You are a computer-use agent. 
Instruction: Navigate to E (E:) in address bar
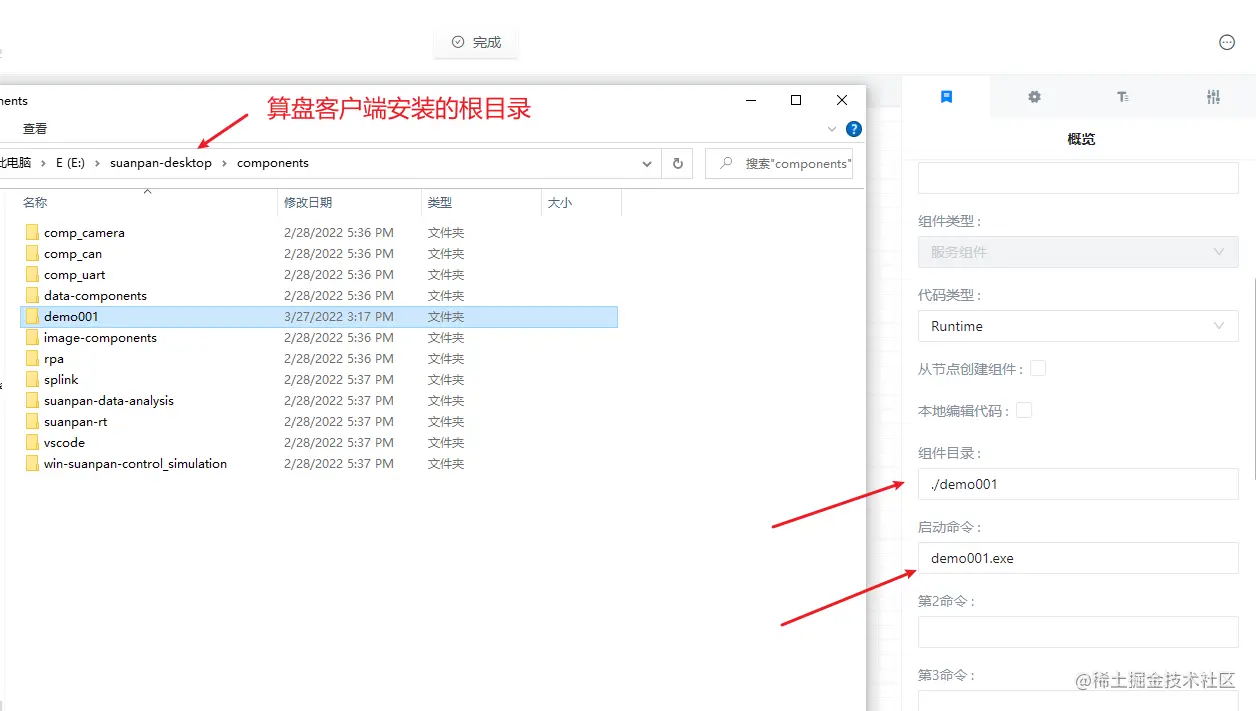tap(70, 163)
